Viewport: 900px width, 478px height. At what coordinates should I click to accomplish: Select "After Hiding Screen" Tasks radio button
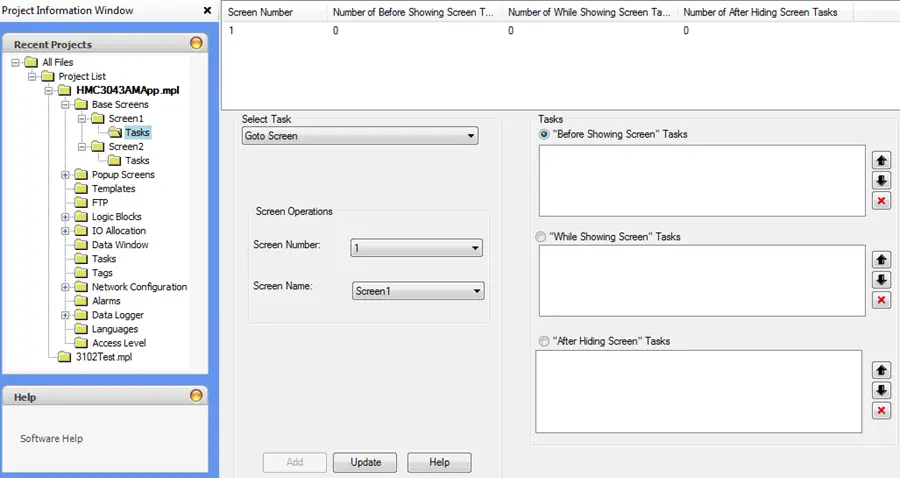click(x=544, y=341)
